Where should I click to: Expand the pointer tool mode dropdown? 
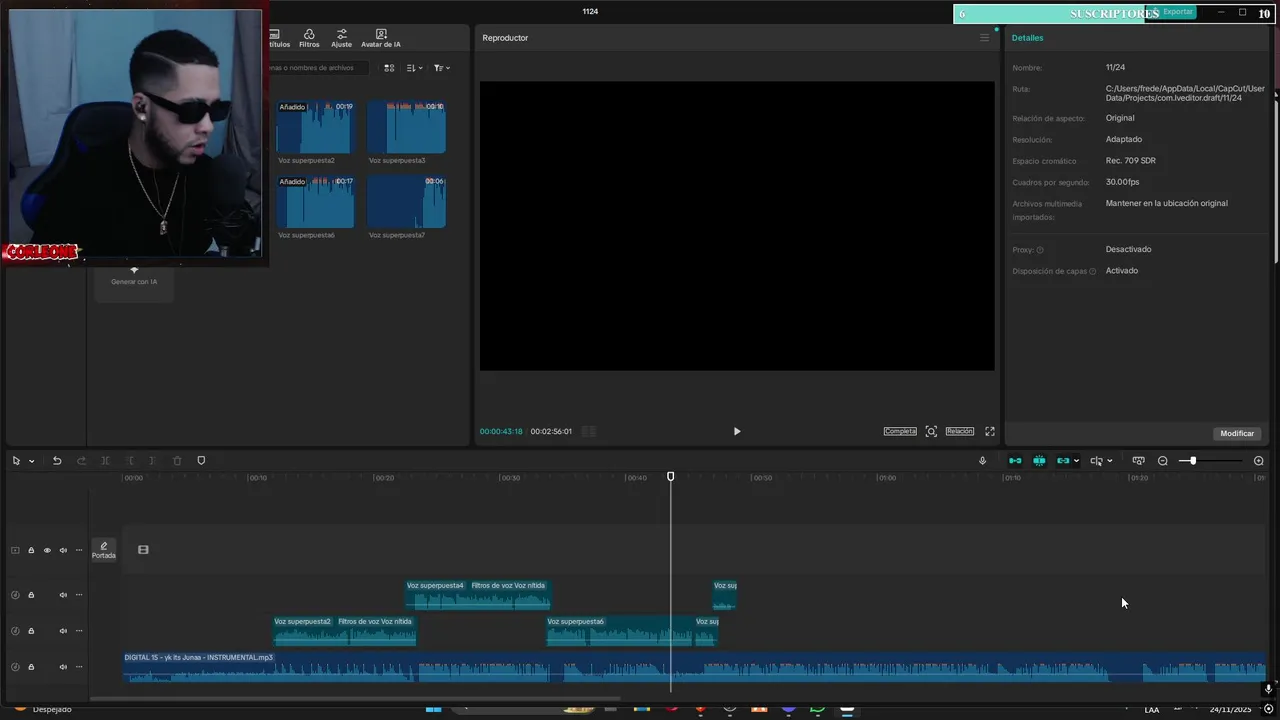[x=32, y=461]
